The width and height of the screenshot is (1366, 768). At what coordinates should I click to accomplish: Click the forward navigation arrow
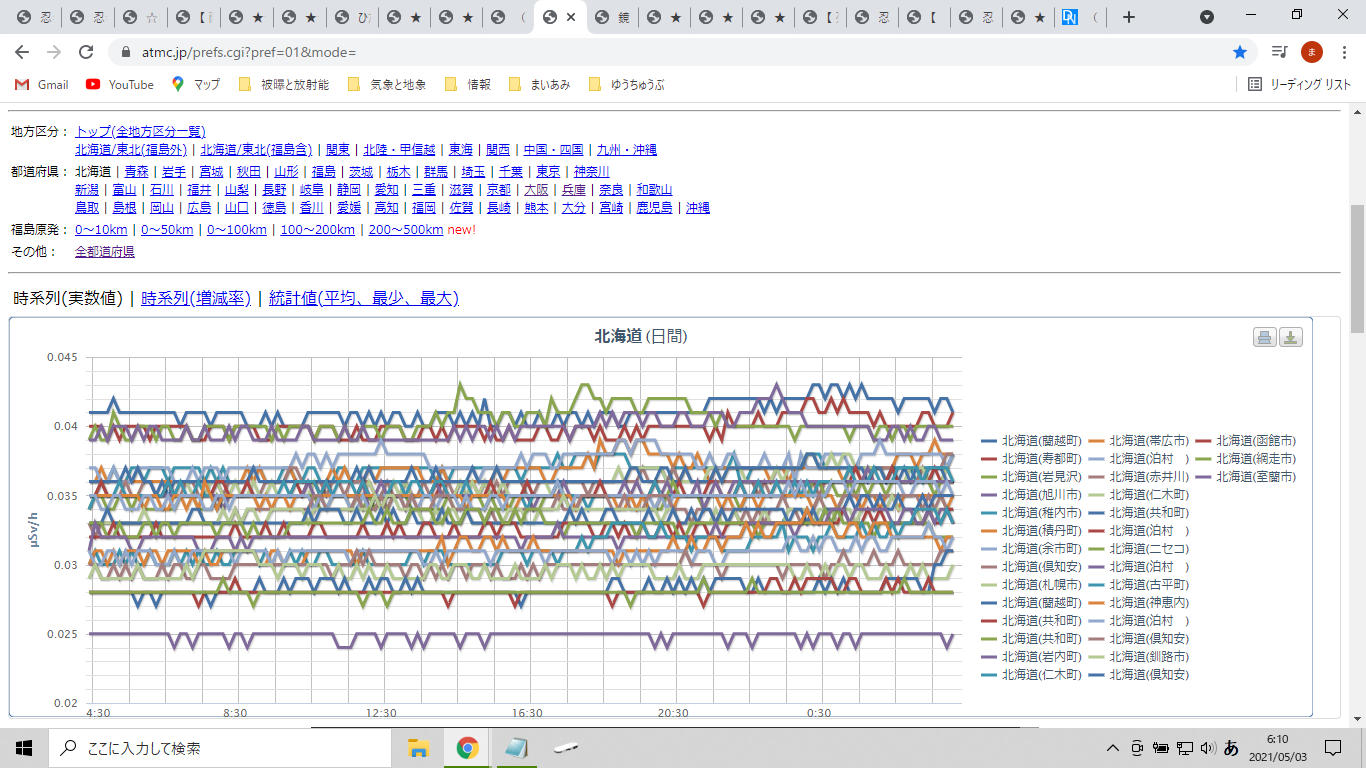click(x=54, y=52)
